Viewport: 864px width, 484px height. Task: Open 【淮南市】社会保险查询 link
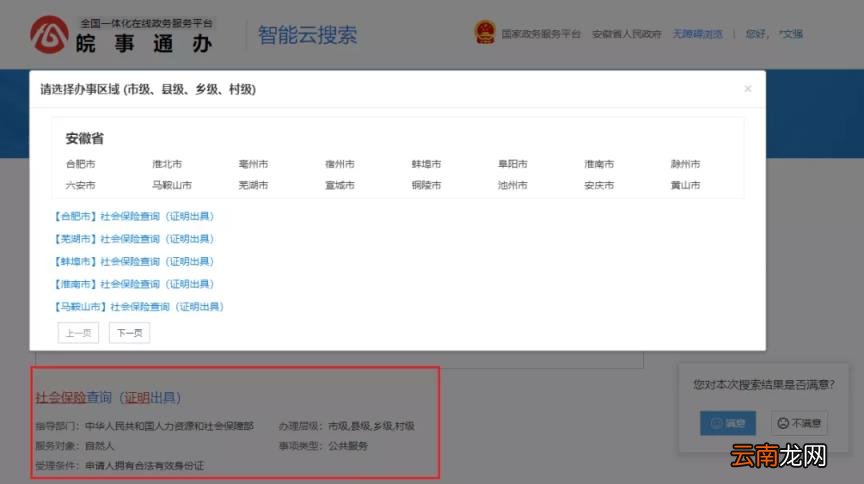134,284
